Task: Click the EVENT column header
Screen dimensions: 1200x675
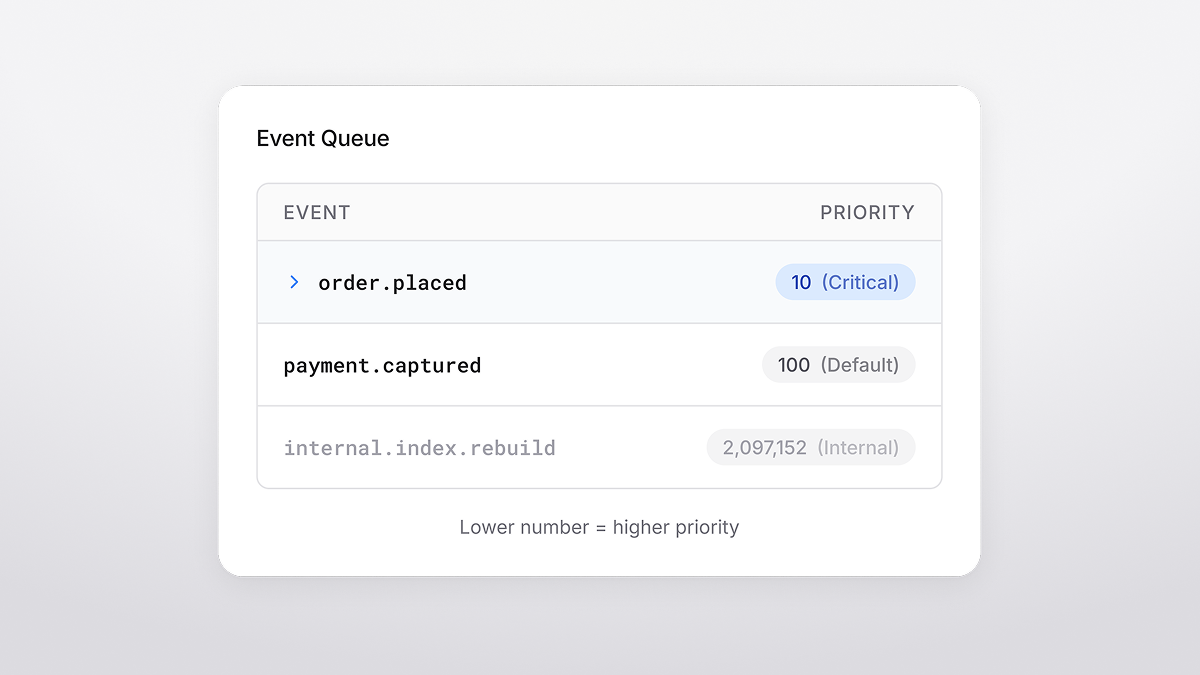Action: click(316, 212)
